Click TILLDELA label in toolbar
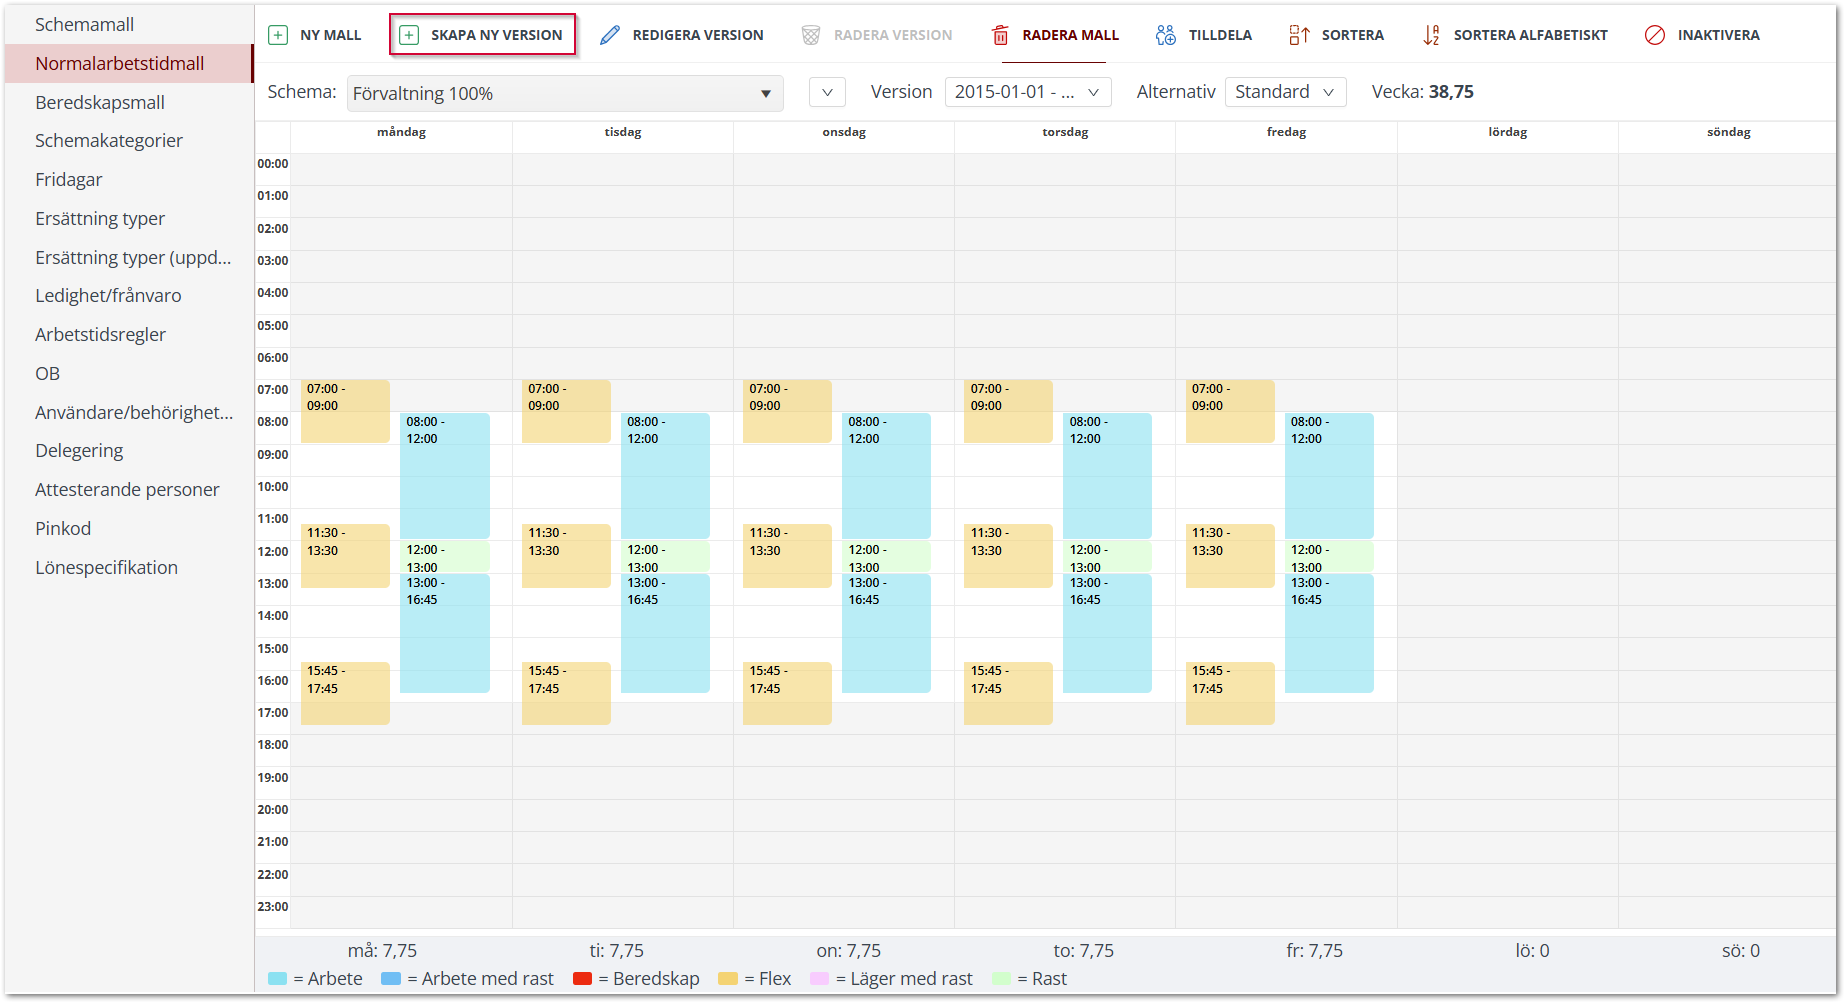 pos(1220,35)
